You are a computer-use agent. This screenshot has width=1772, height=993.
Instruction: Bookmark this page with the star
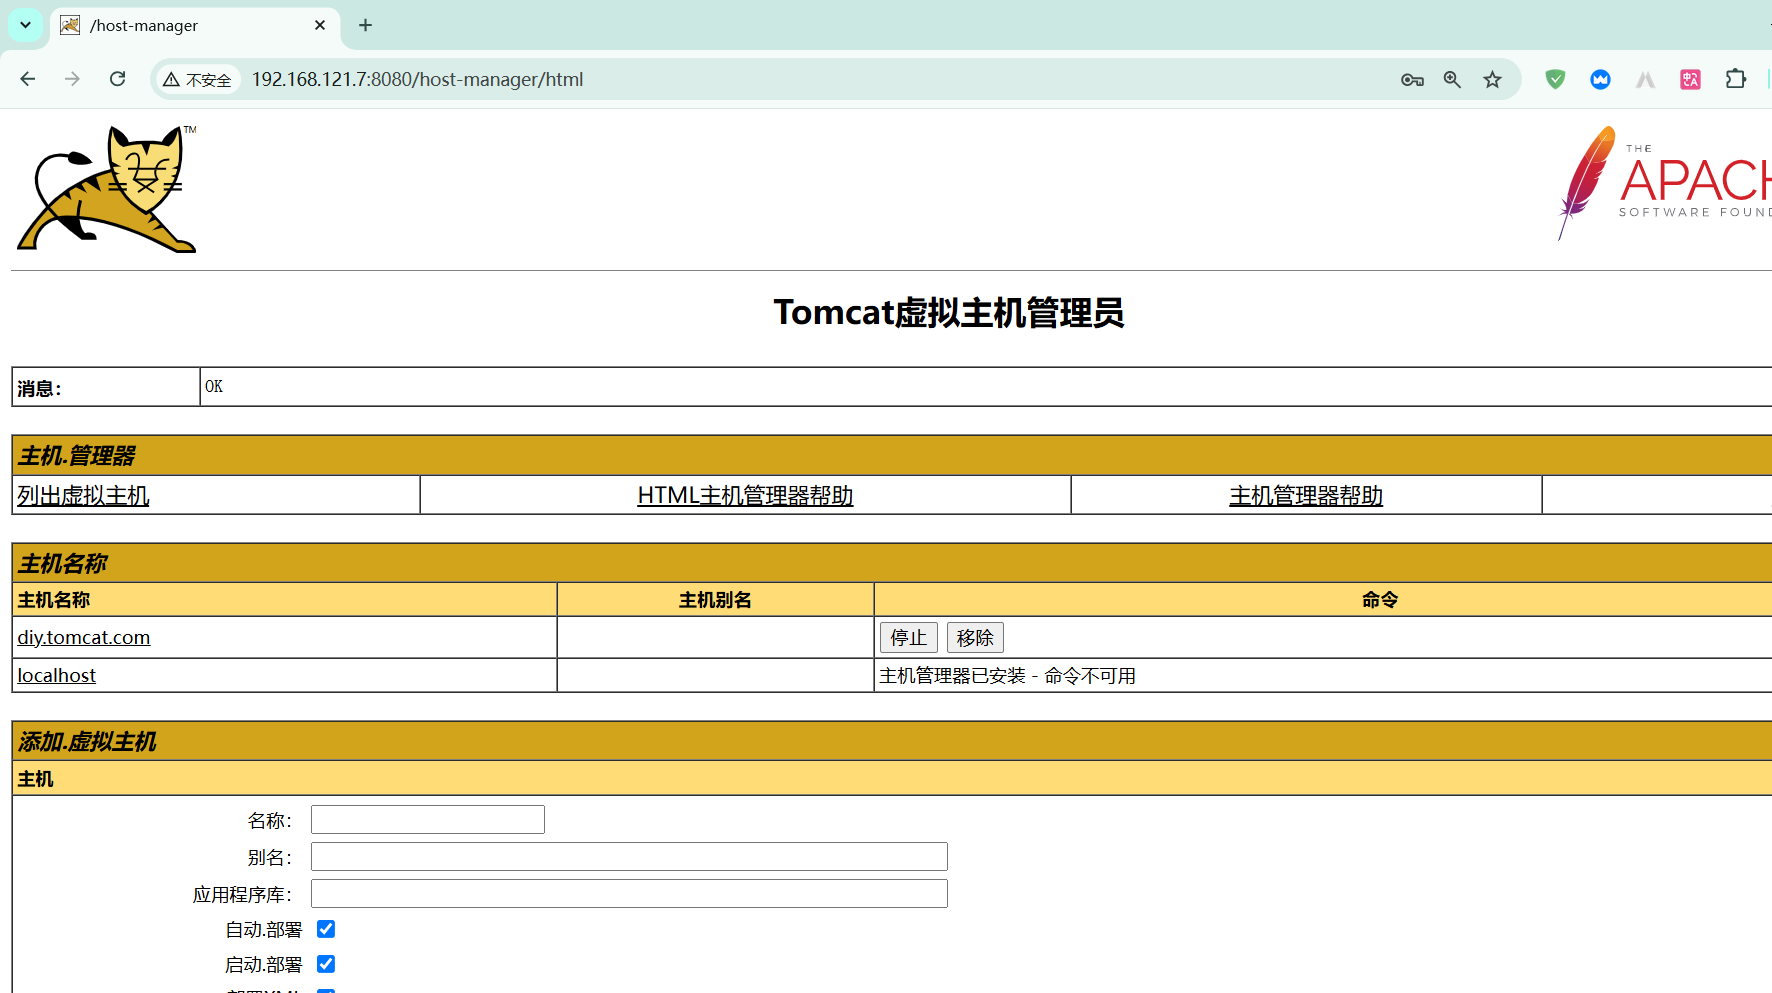[1492, 80]
